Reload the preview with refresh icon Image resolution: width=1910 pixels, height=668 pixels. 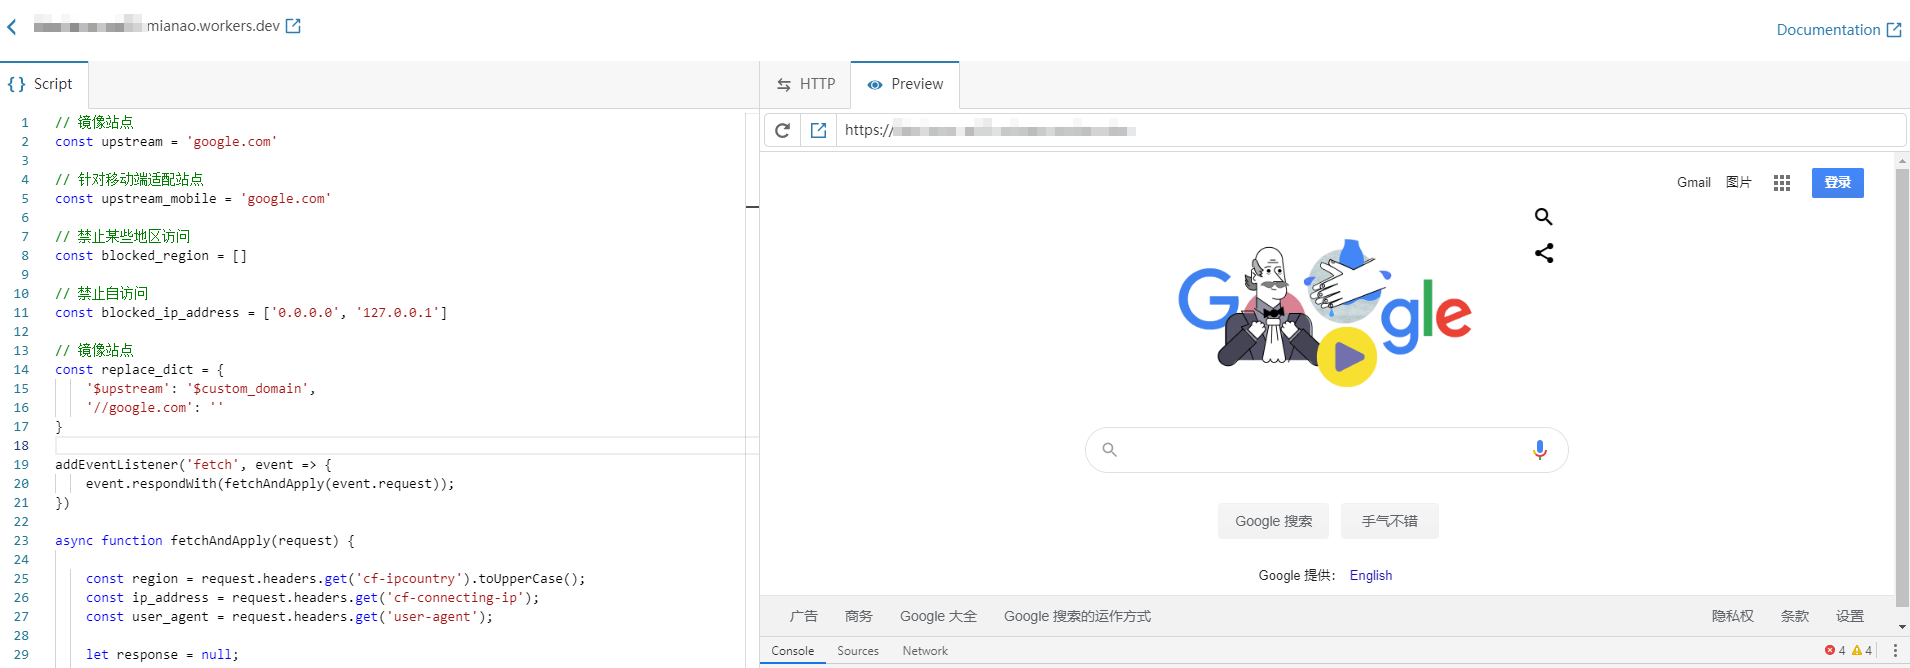[783, 130]
